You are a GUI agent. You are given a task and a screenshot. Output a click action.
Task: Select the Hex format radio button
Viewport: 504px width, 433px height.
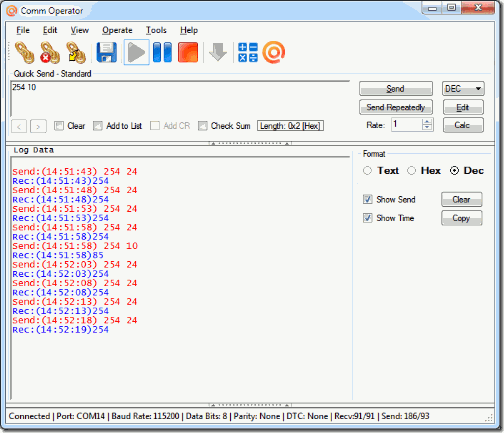pos(411,171)
